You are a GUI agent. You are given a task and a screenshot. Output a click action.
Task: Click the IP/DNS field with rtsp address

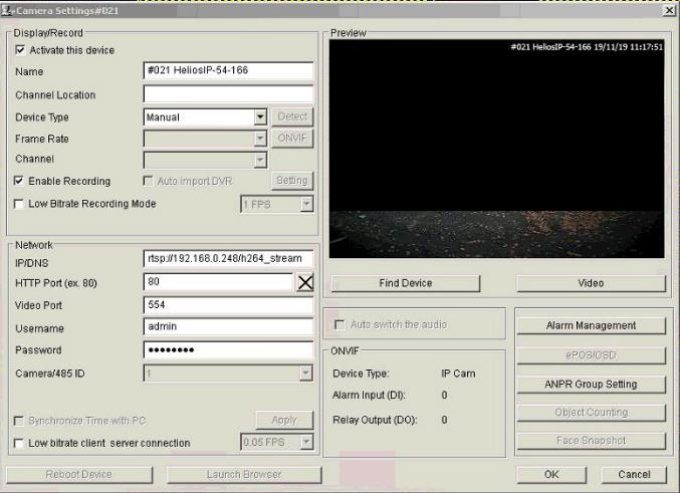point(228,259)
